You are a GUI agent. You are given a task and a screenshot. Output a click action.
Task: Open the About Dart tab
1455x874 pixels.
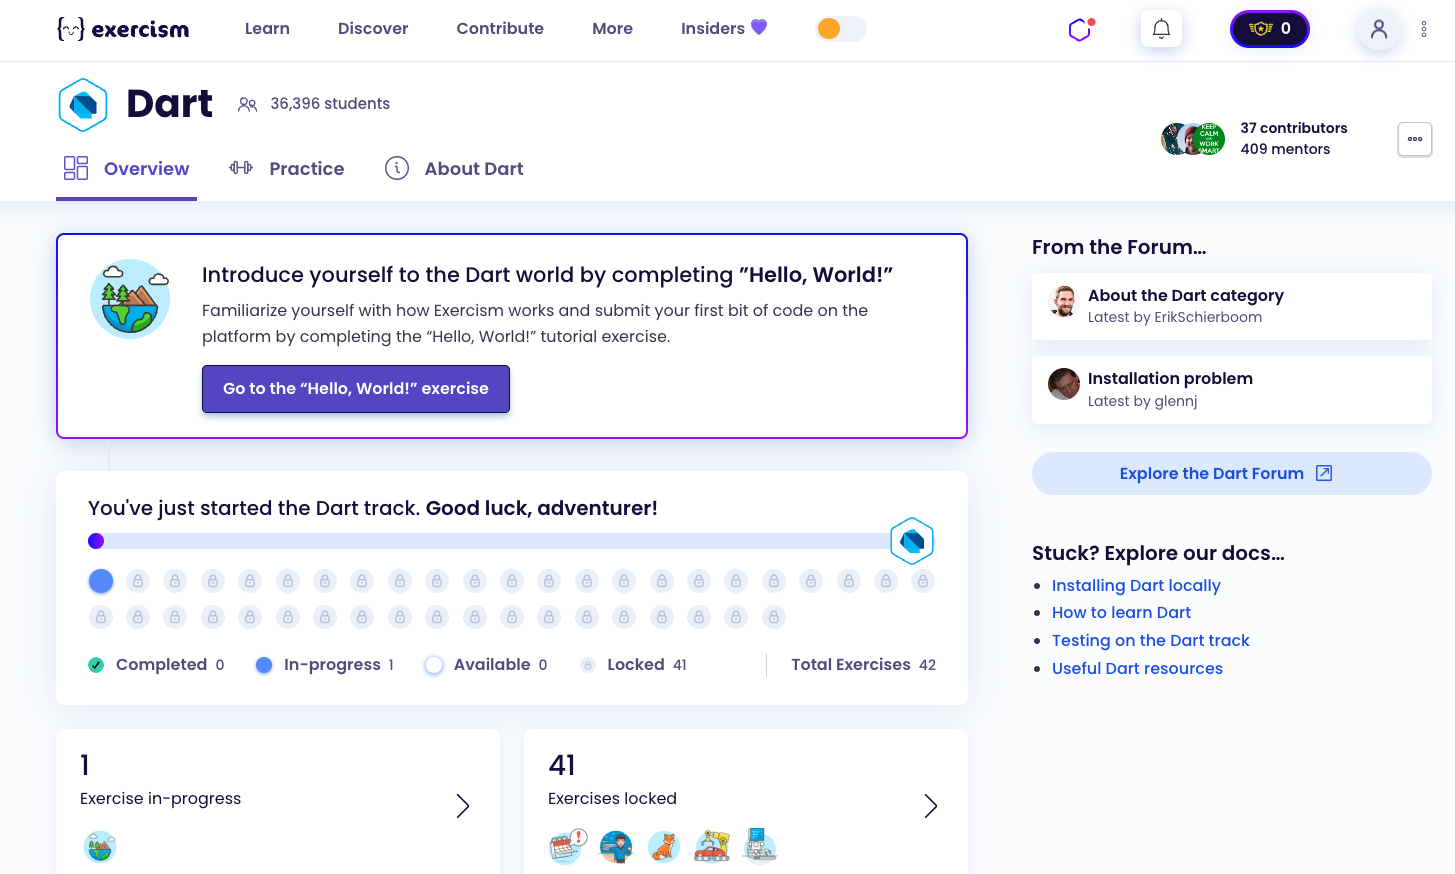pyautogui.click(x=454, y=168)
